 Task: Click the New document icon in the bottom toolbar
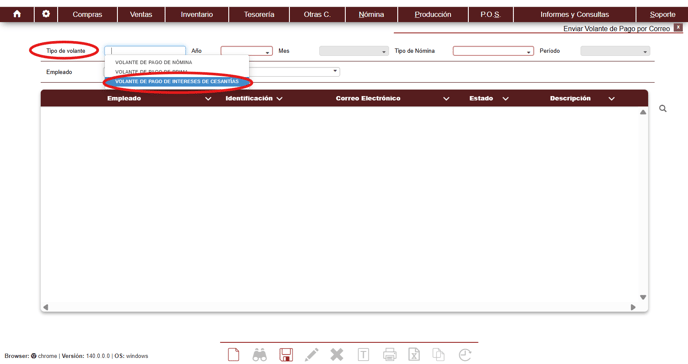(233, 354)
